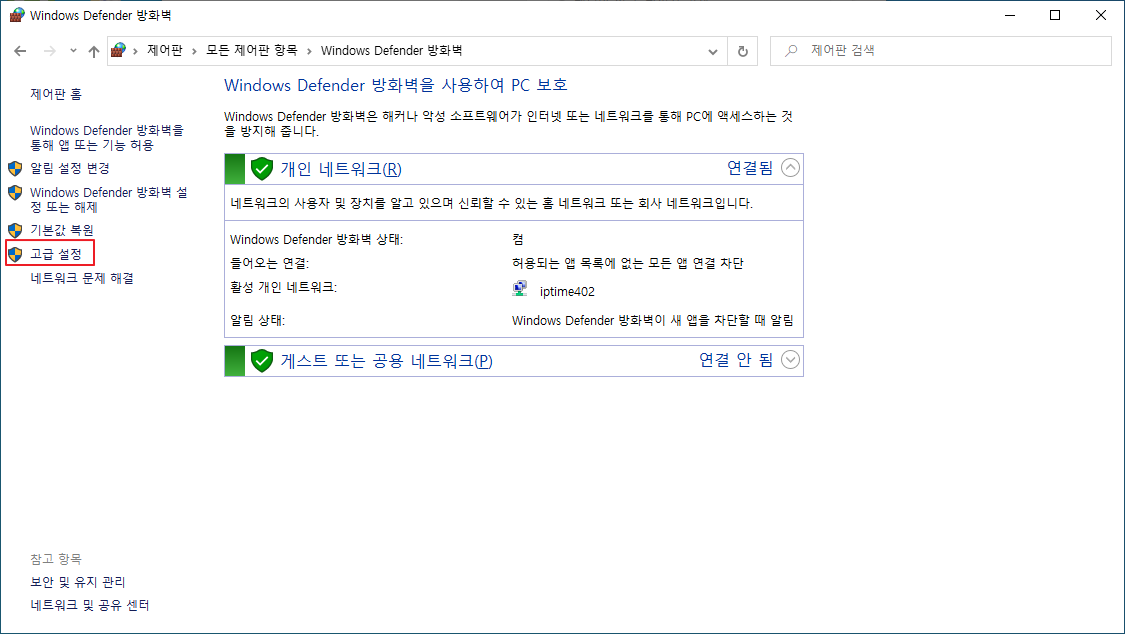Click the Control Panel icon in address bar
Screen dimensions: 1125x634
coord(119,50)
